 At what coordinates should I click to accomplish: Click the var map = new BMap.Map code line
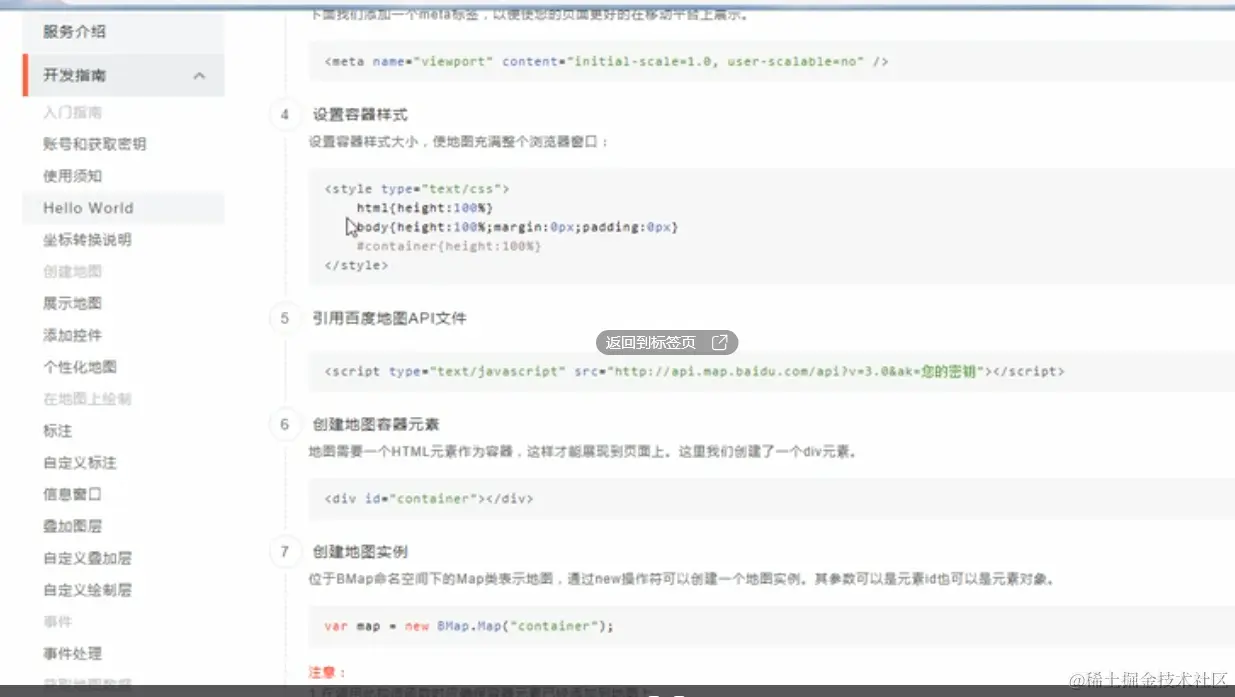[468, 626]
